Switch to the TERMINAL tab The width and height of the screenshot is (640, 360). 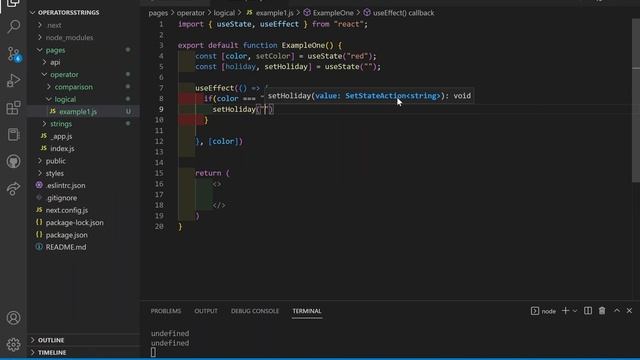pyautogui.click(x=307, y=311)
